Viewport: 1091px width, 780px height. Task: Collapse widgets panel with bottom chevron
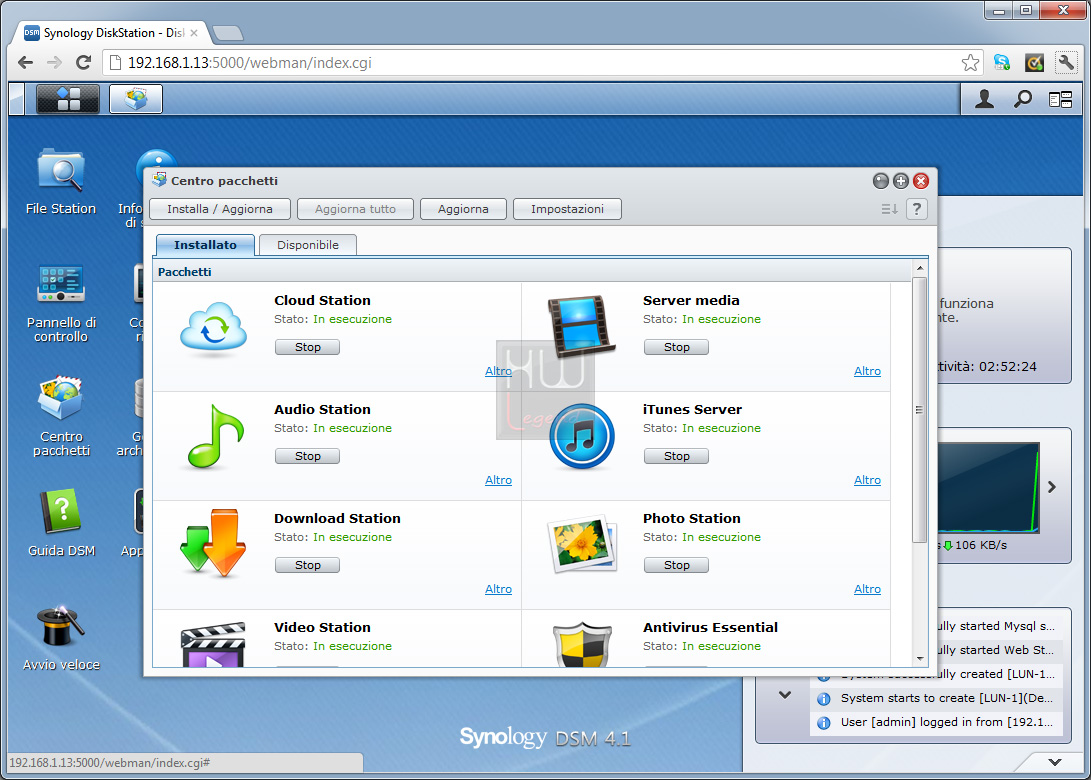pos(1055,762)
